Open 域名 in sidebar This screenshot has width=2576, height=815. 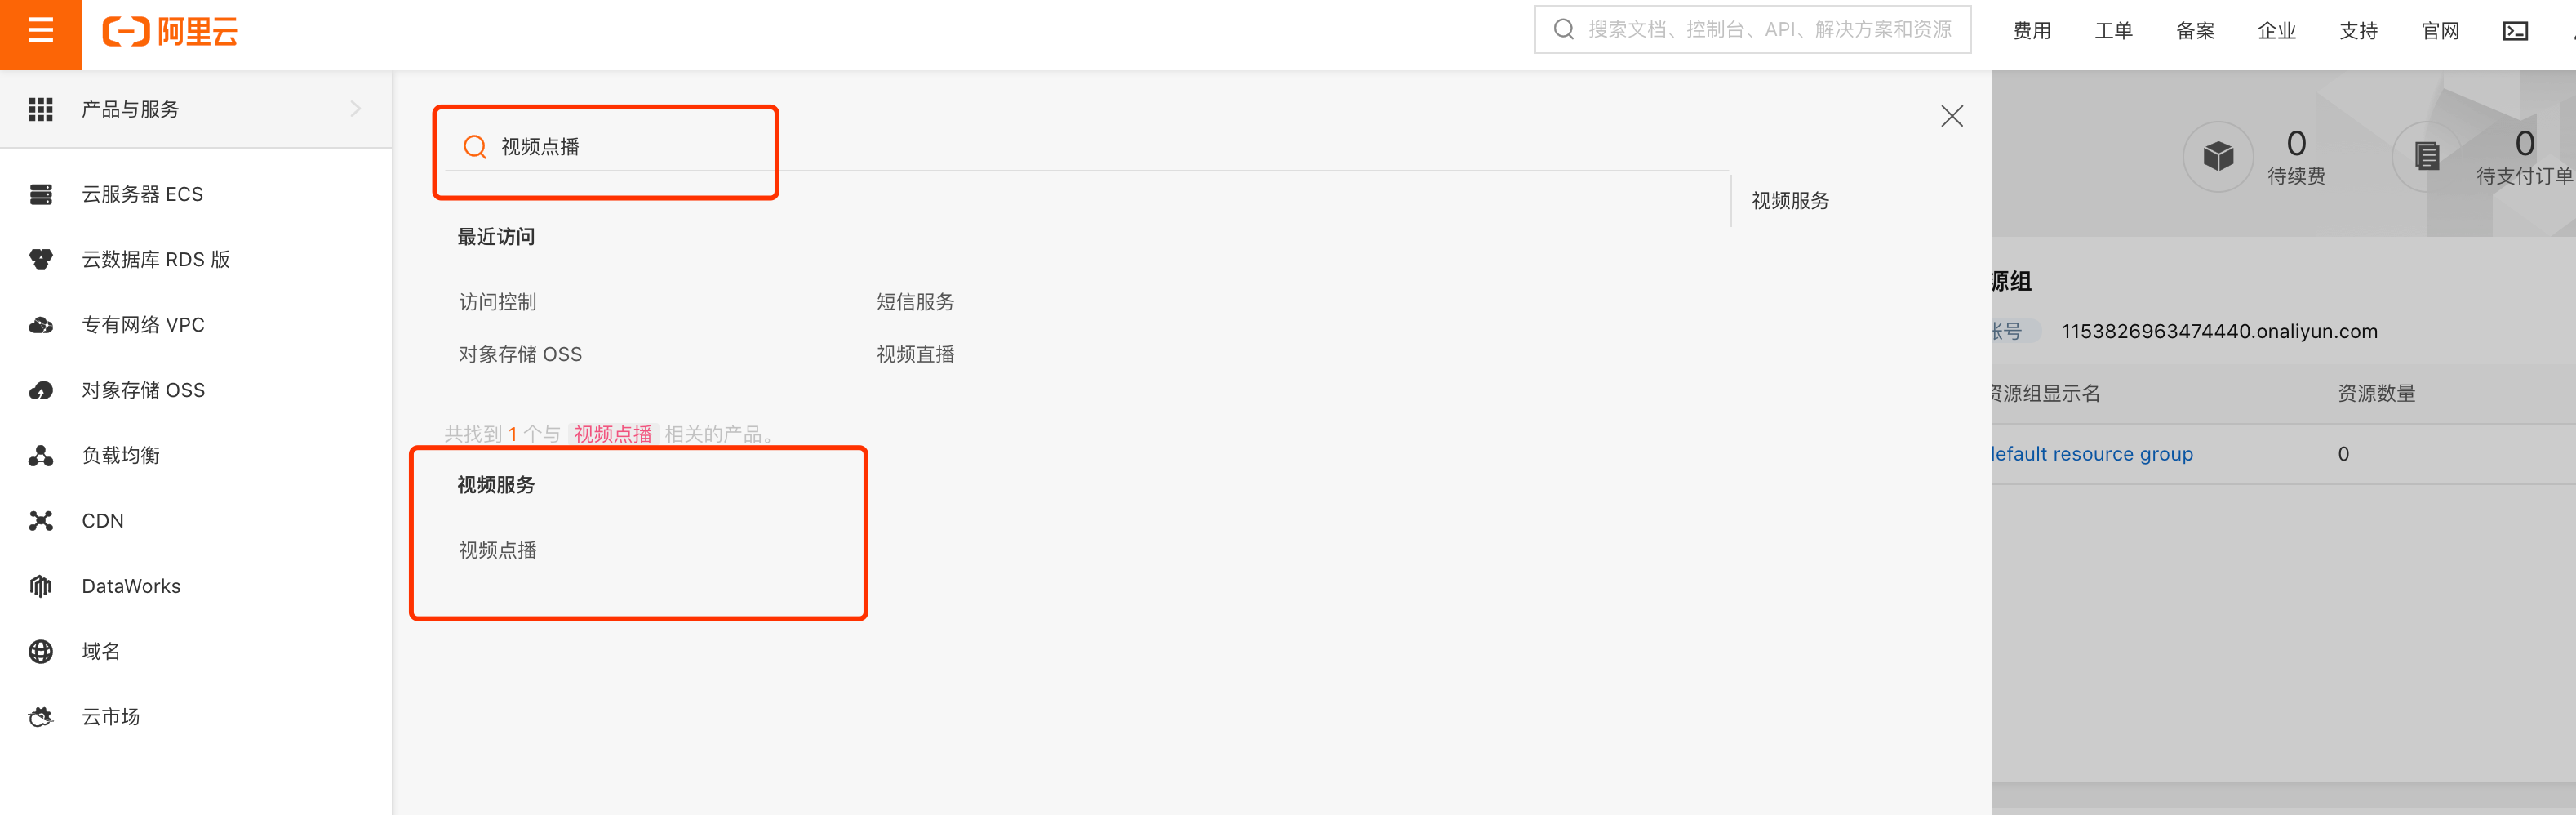101,652
